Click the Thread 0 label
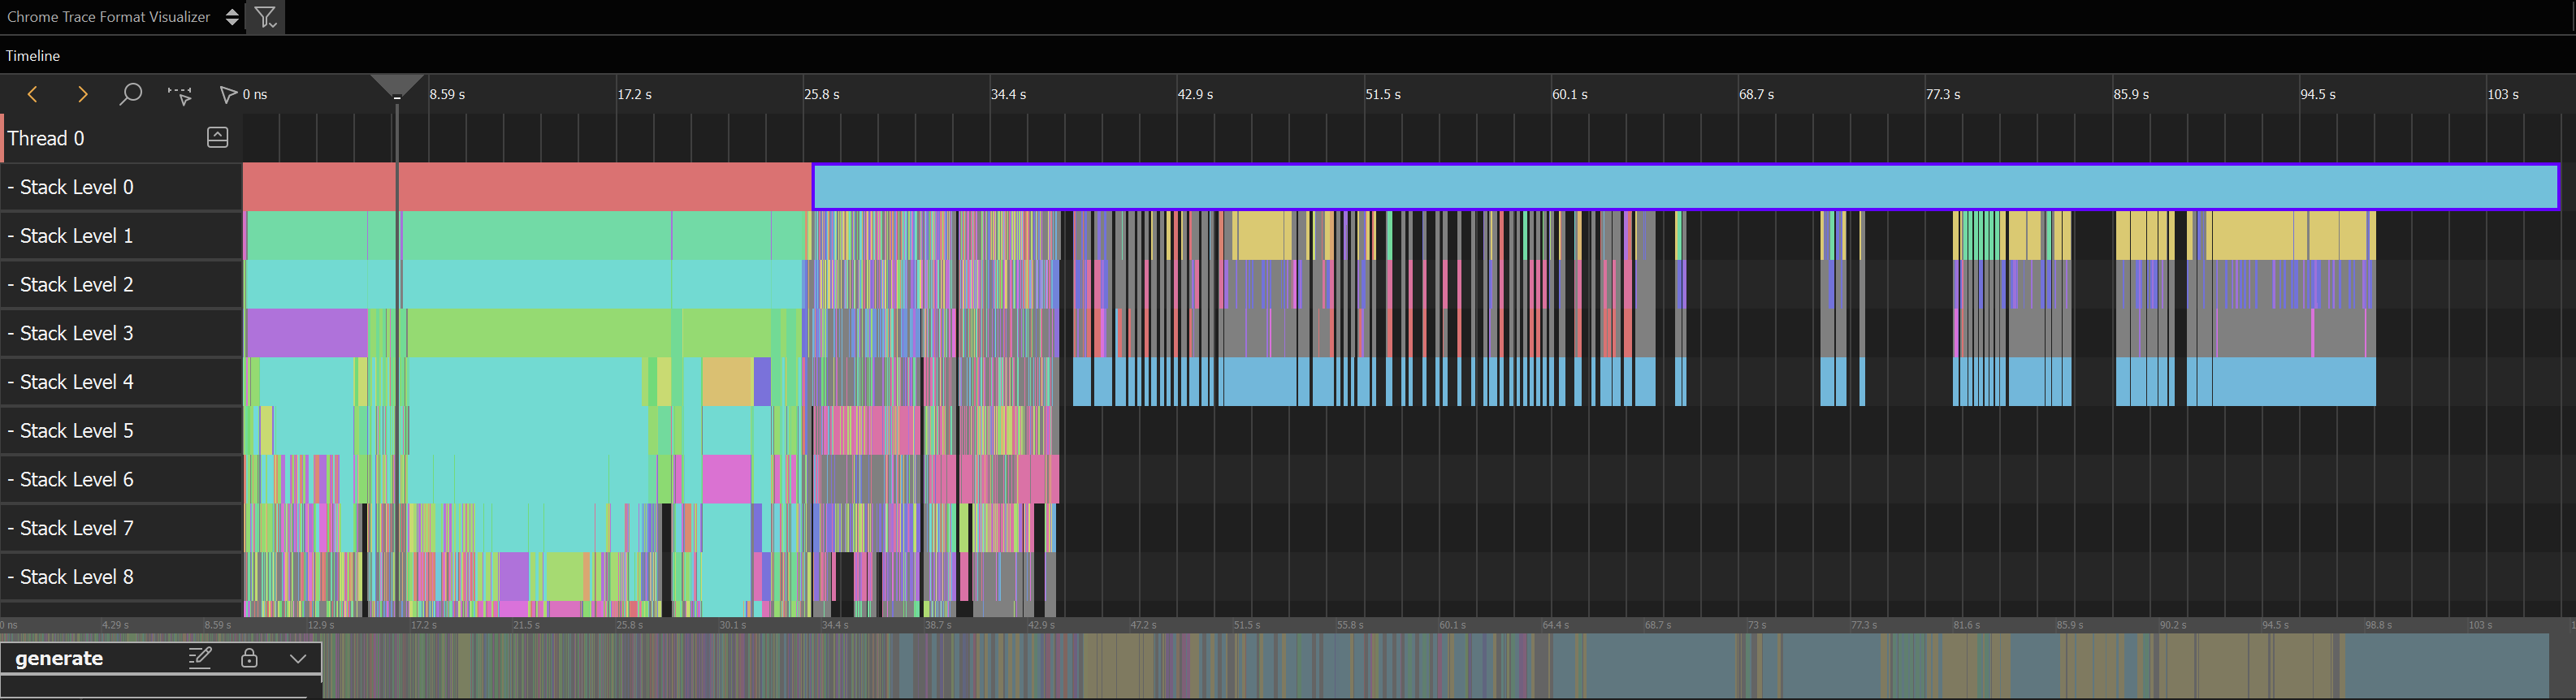 [x=46, y=138]
